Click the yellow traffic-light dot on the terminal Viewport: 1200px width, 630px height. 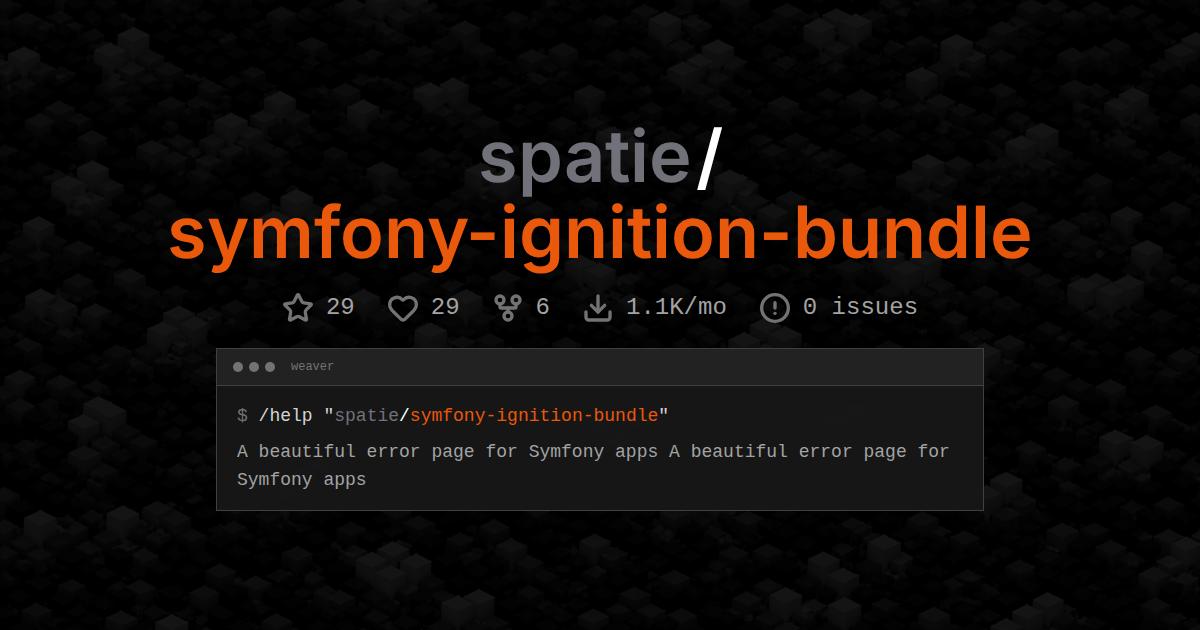tap(255, 366)
